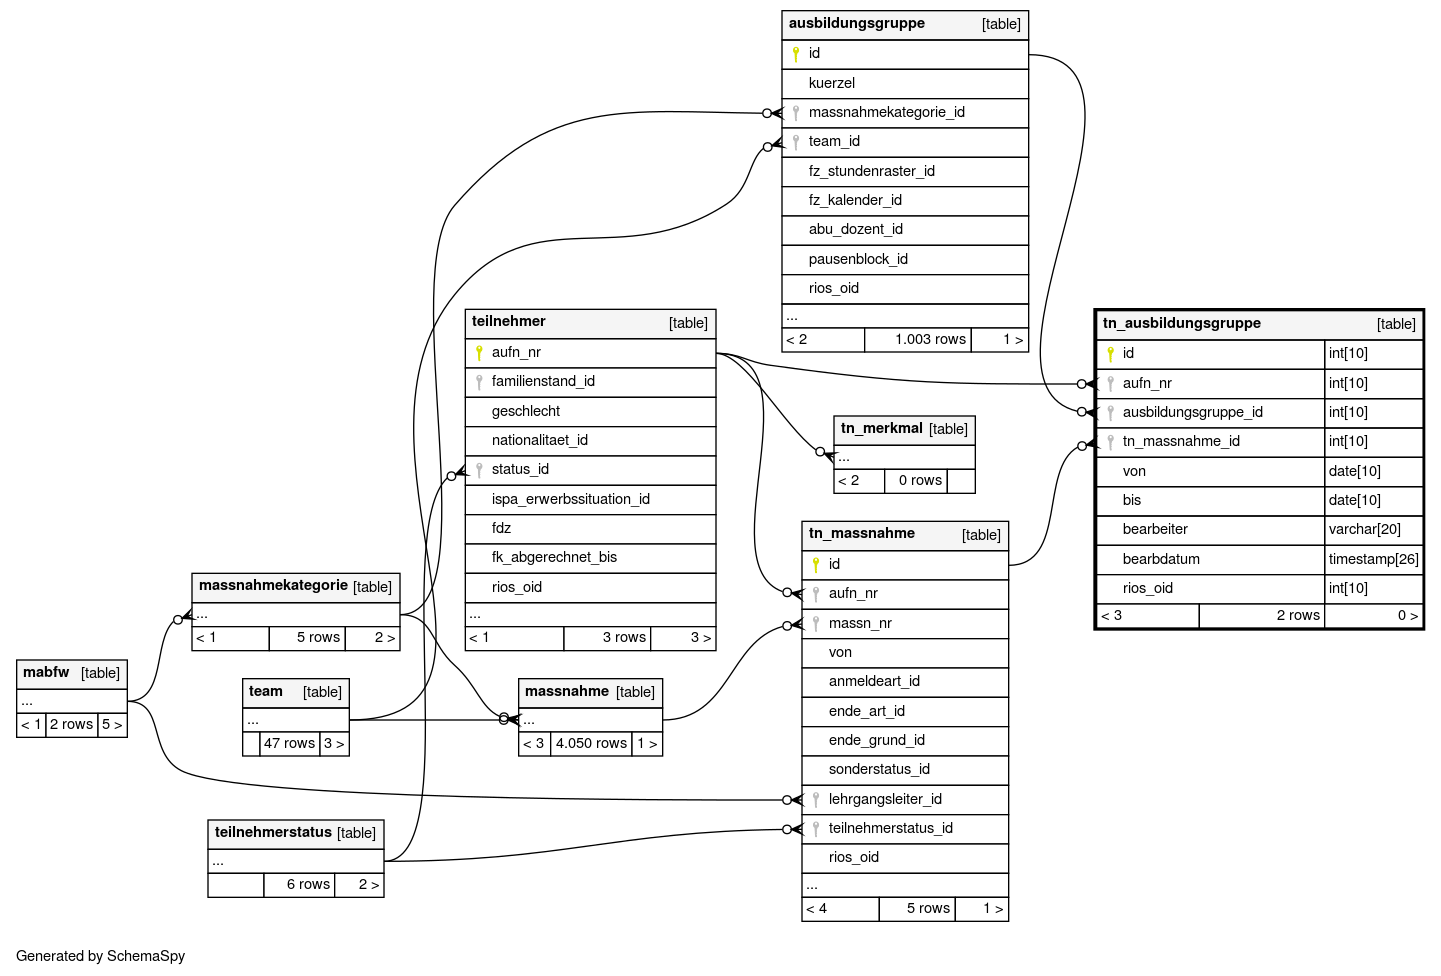Screen dimensions: 1441x976
Task: Click the 4.050 rows count in massnahme
Action: point(591,744)
